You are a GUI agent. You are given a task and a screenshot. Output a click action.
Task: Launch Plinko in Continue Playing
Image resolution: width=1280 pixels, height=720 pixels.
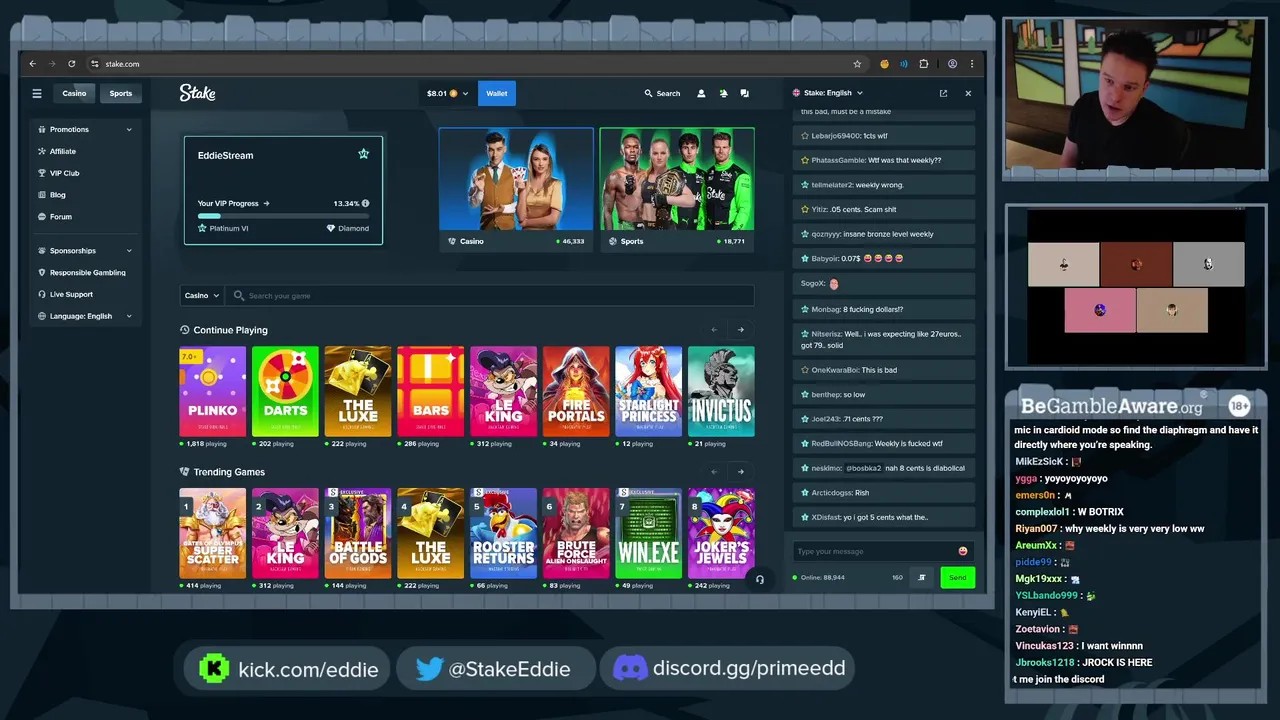tap(212, 391)
